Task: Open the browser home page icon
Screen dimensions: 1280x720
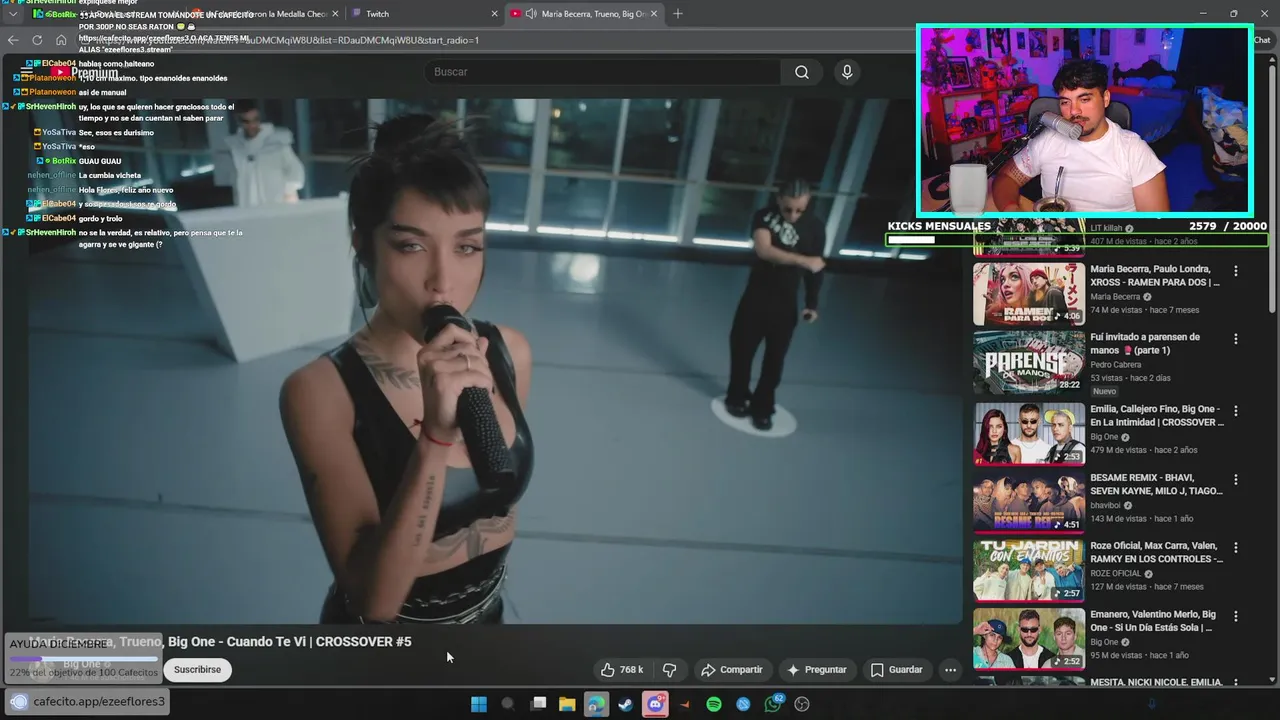Action: click(x=61, y=40)
